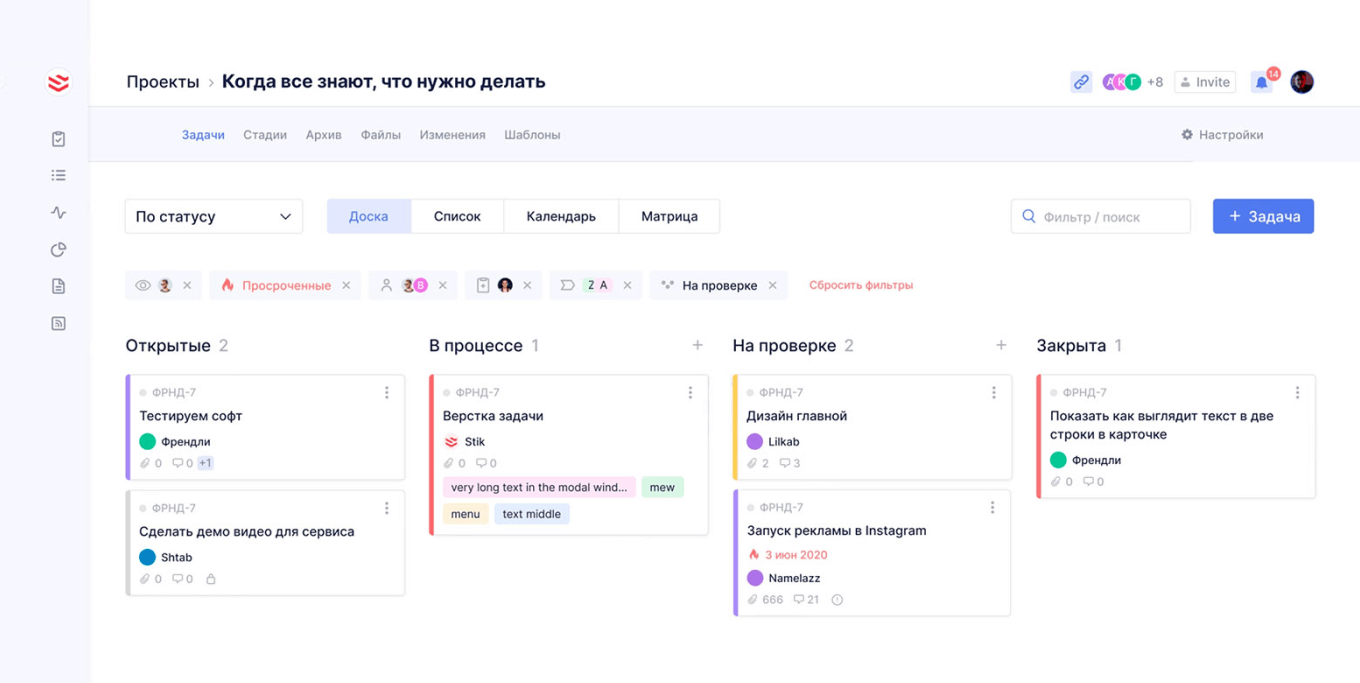The height and width of the screenshot is (683, 1360).
Task: Open the activity pulse icon in sidebar
Action: (58, 212)
